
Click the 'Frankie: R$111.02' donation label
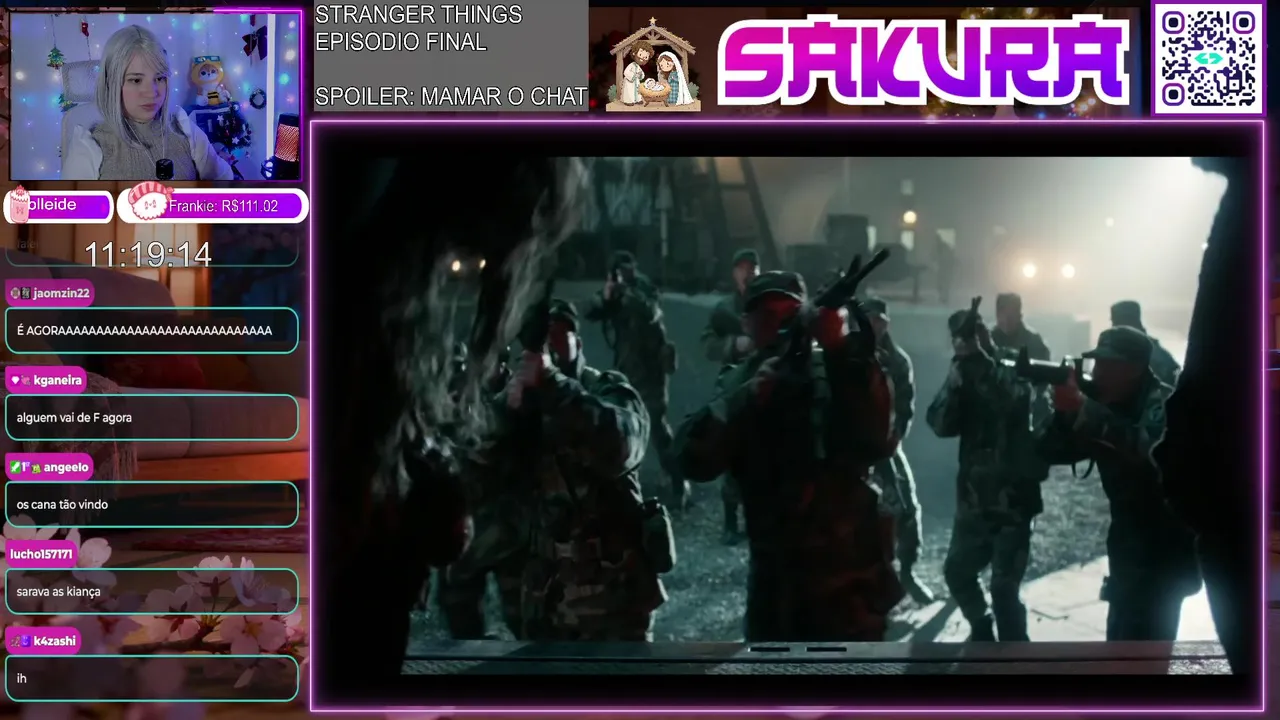click(x=222, y=206)
